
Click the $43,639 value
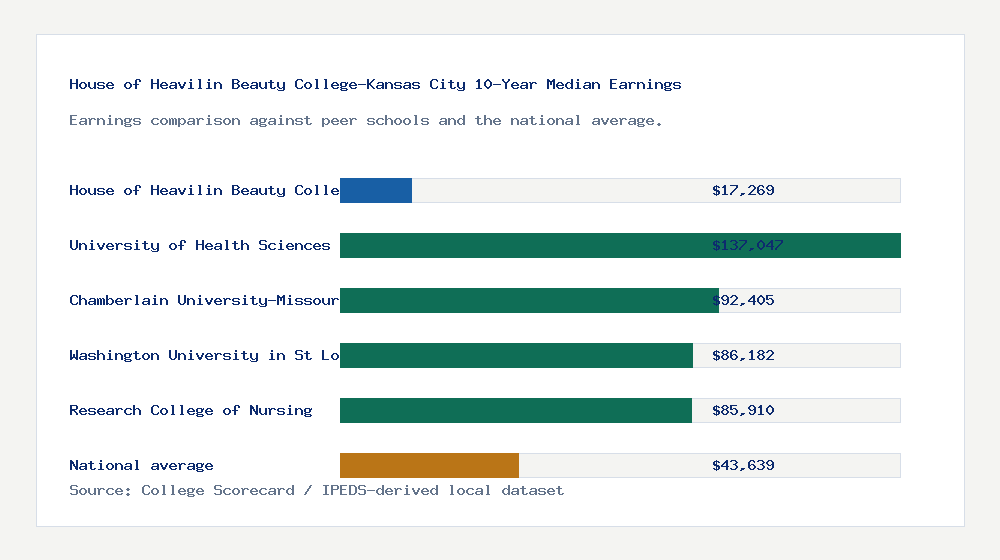pos(743,466)
